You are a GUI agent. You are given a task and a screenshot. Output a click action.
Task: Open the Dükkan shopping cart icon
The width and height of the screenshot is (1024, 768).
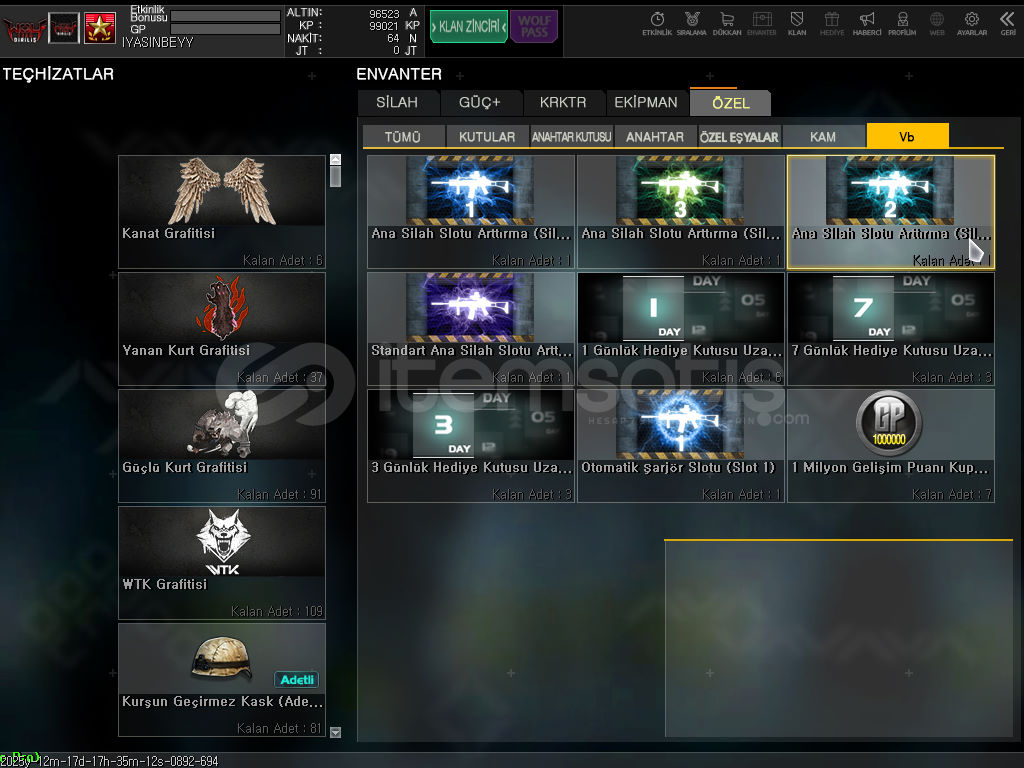727,24
